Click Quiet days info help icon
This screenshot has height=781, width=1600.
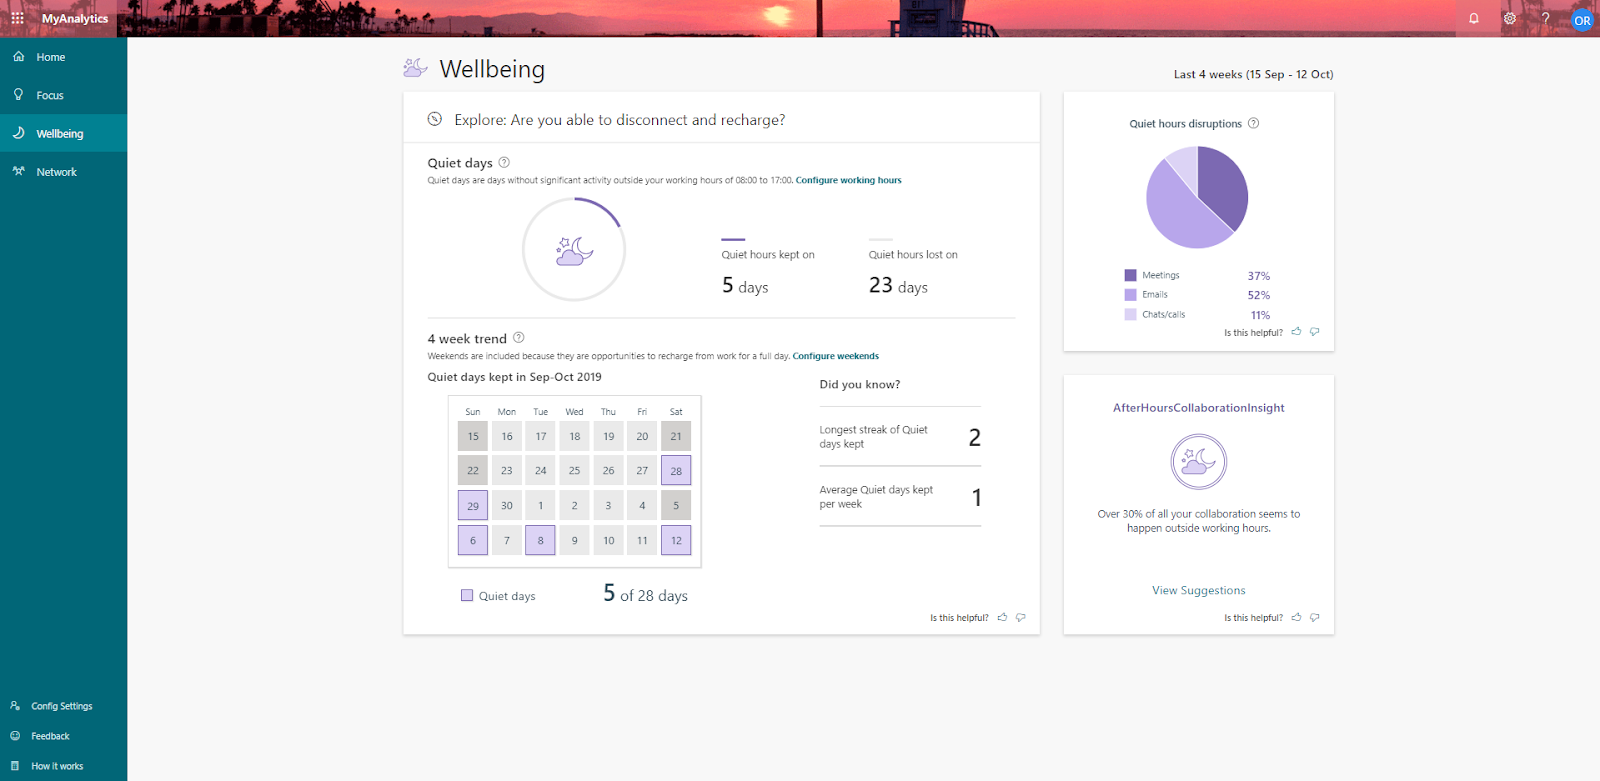(x=504, y=162)
